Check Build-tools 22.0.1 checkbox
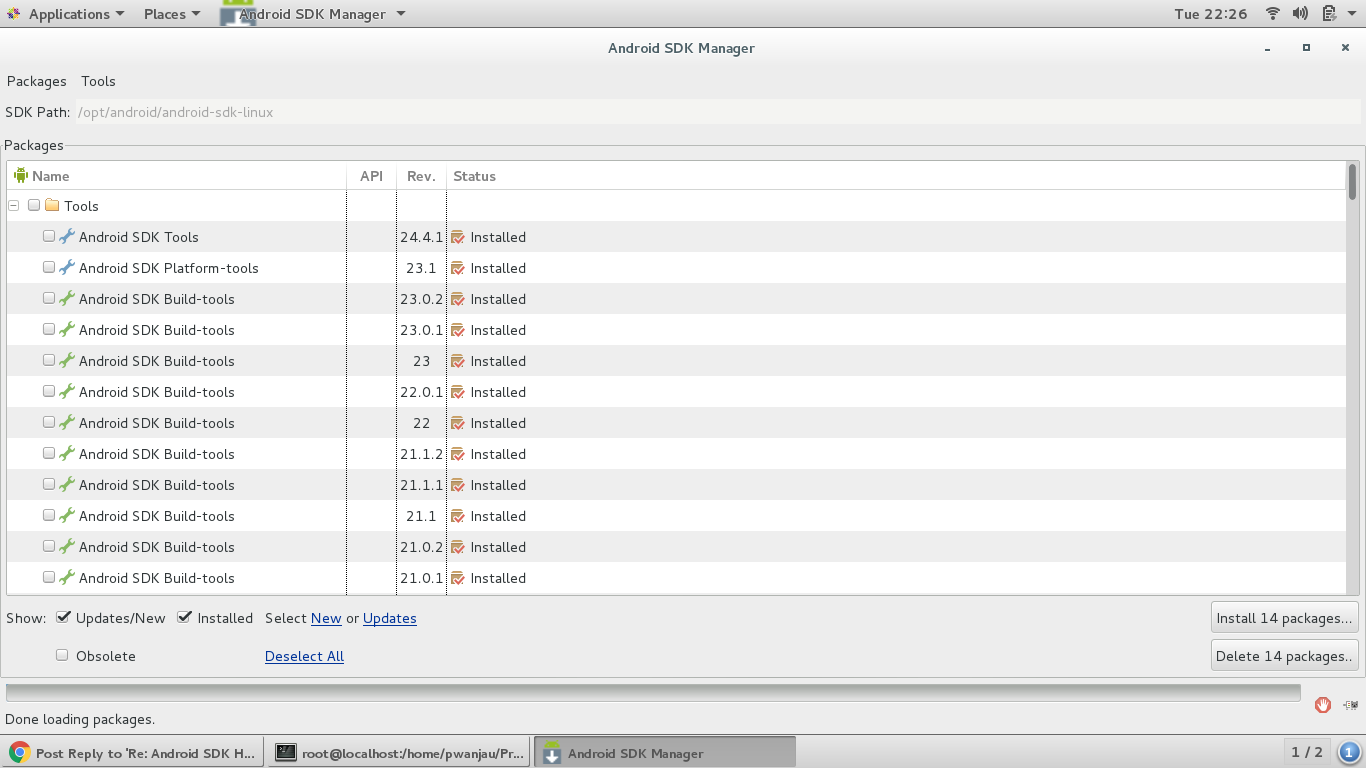Viewport: 1366px width, 768px height. coord(49,391)
